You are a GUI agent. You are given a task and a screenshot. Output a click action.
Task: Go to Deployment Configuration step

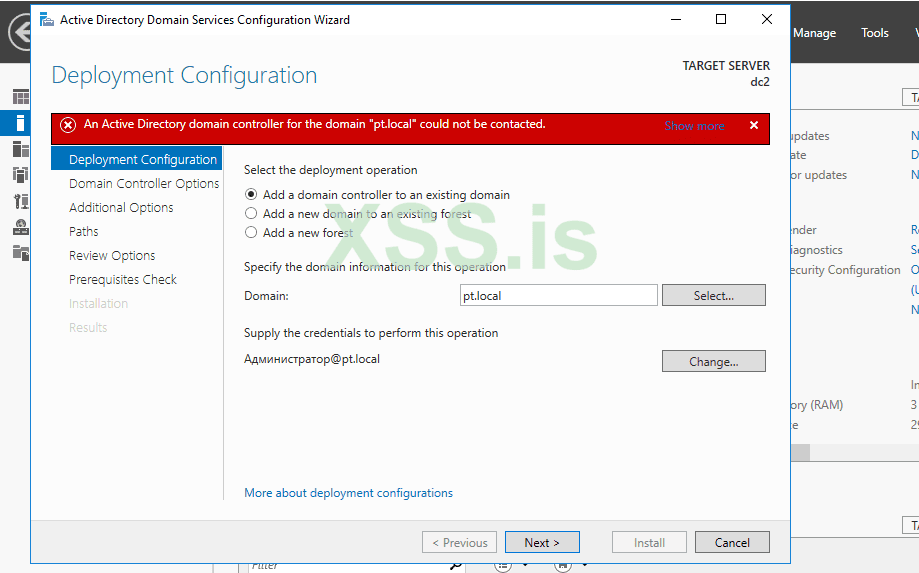pos(137,159)
